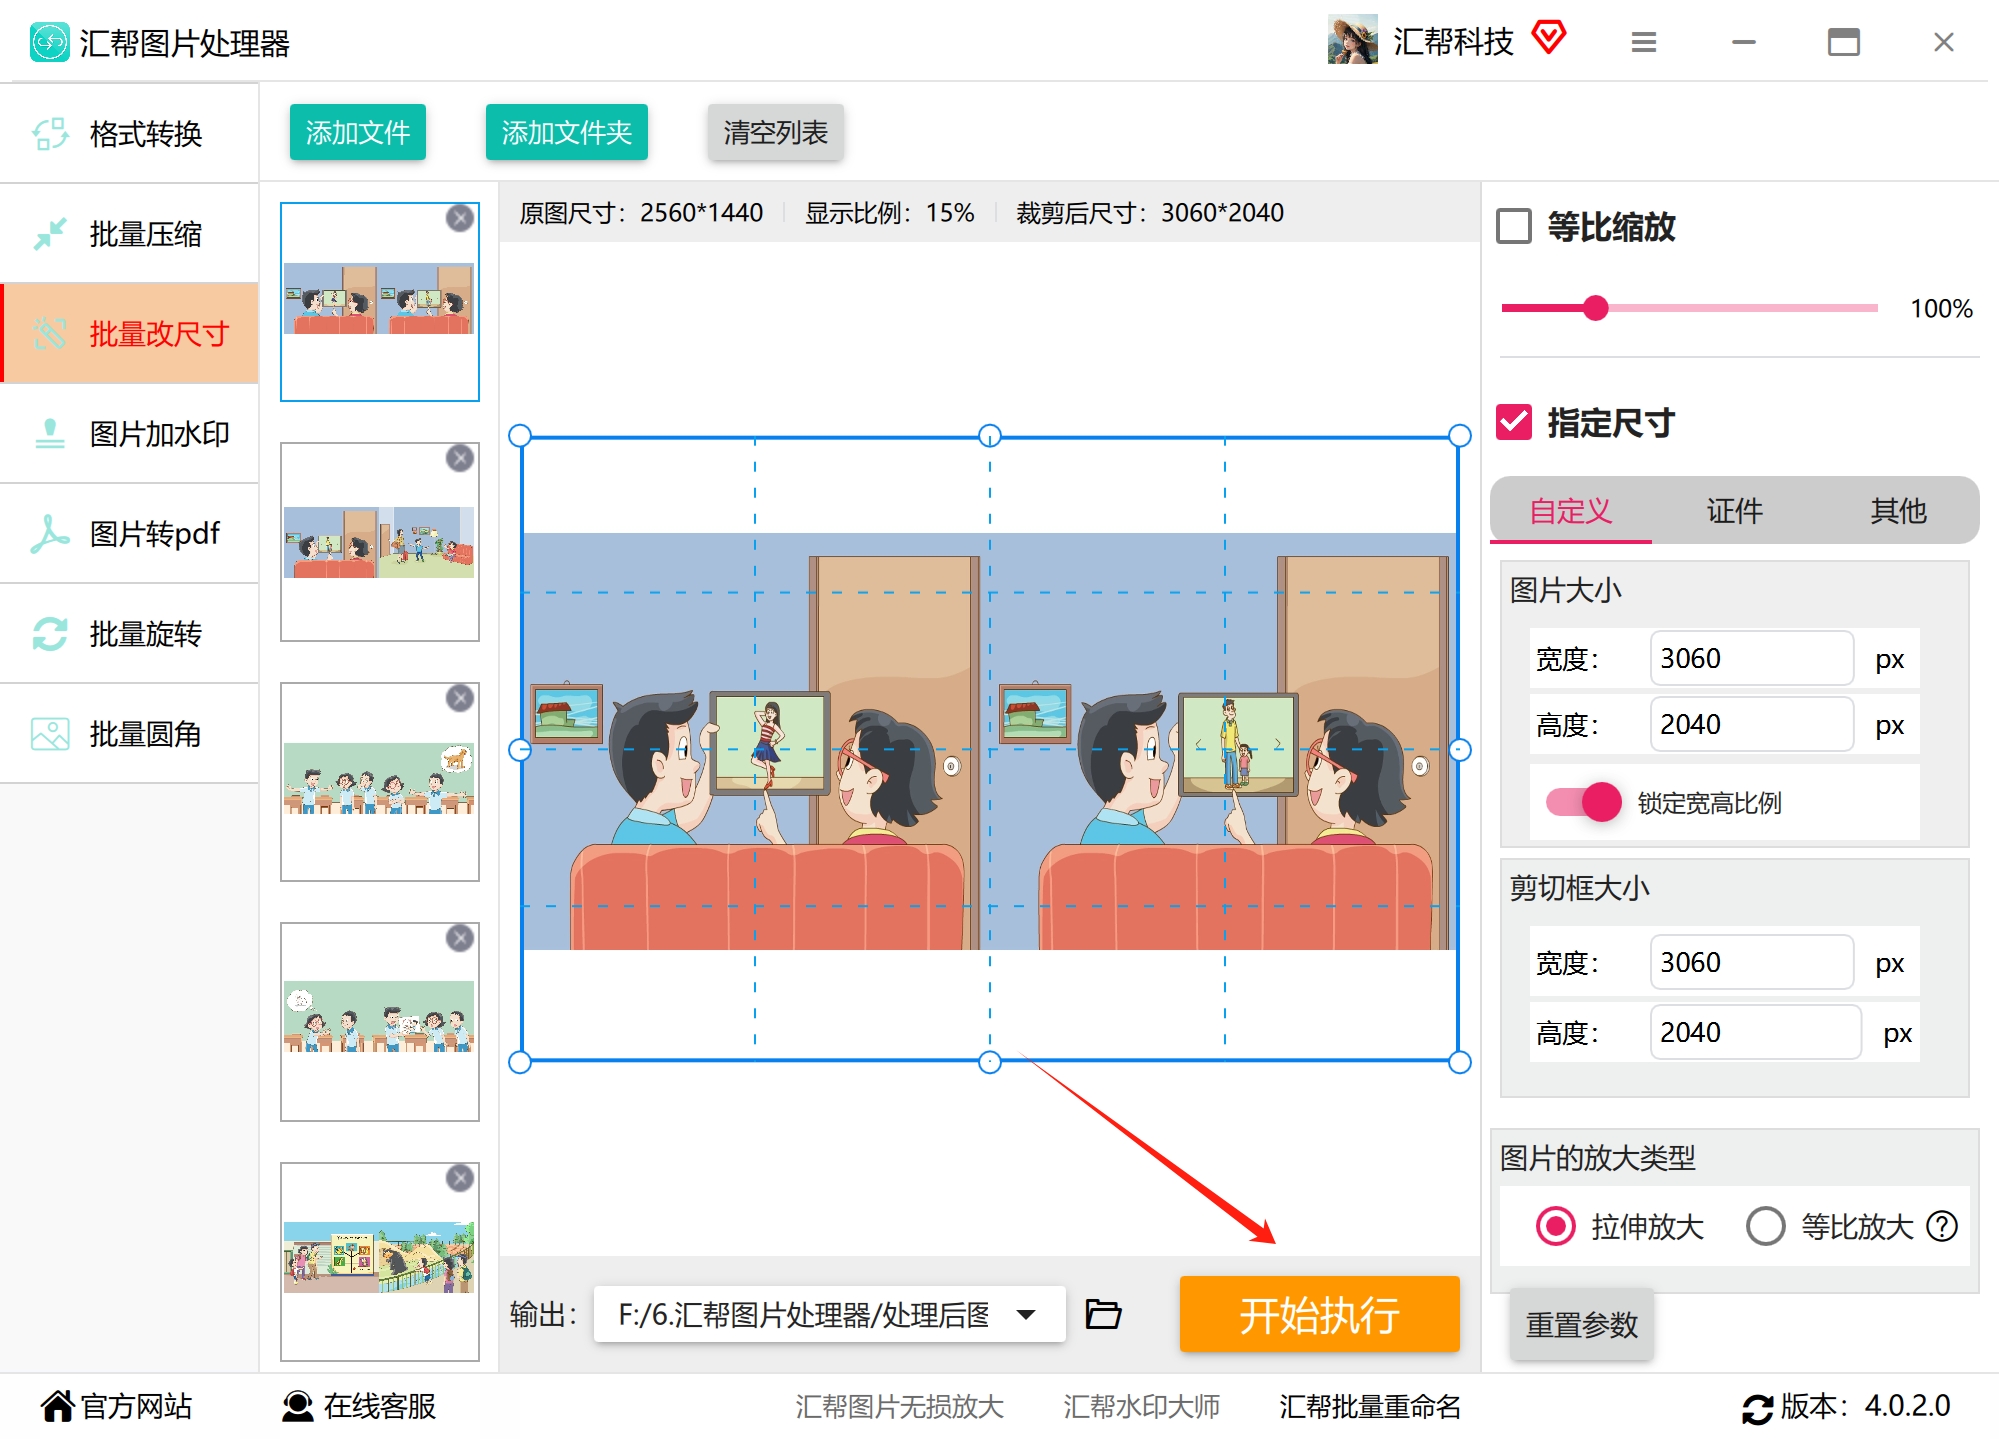Screen dimensions: 1999x1439
Task: Remove the fourth thumbnail with its X icon
Action: (x=460, y=938)
